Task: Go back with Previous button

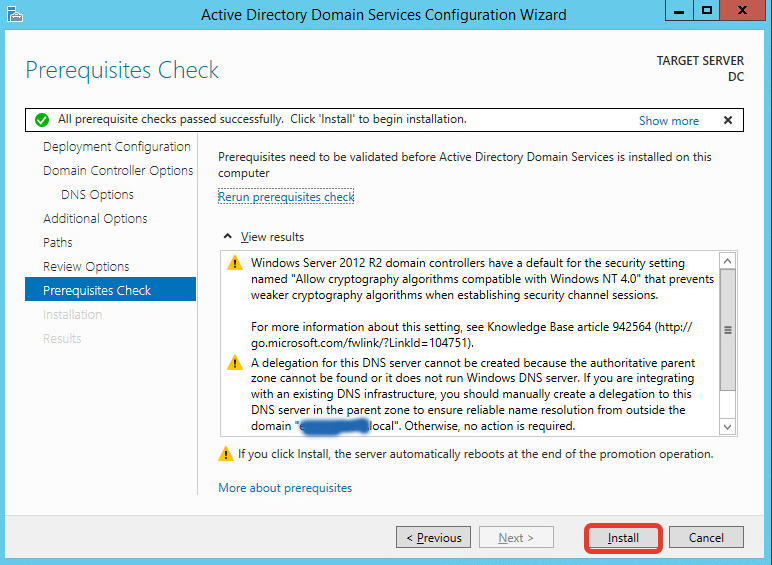Action: click(x=434, y=538)
